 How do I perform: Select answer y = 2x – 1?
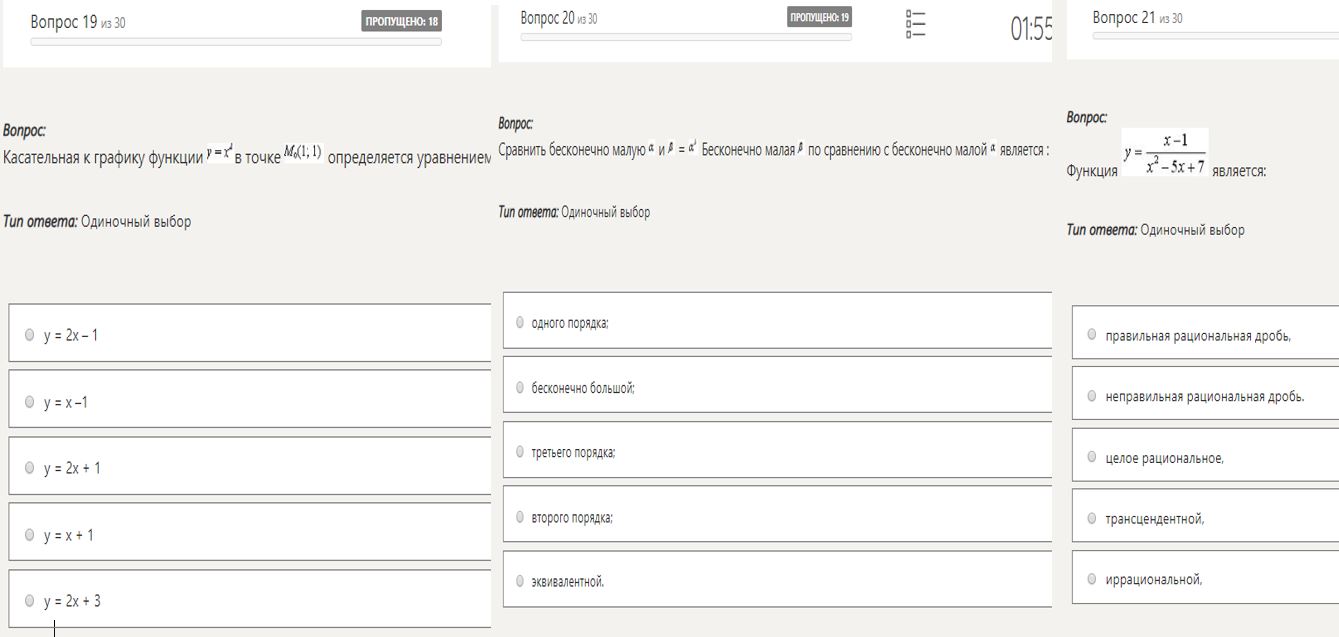[31, 335]
